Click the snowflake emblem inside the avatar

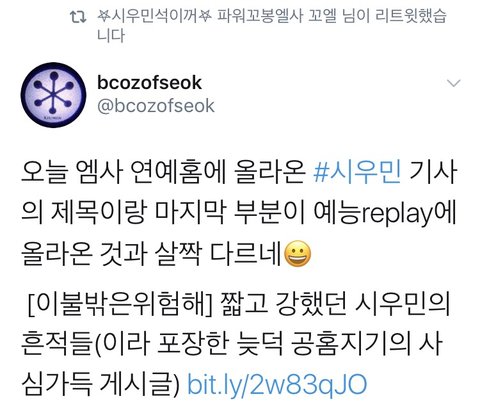coord(53,93)
